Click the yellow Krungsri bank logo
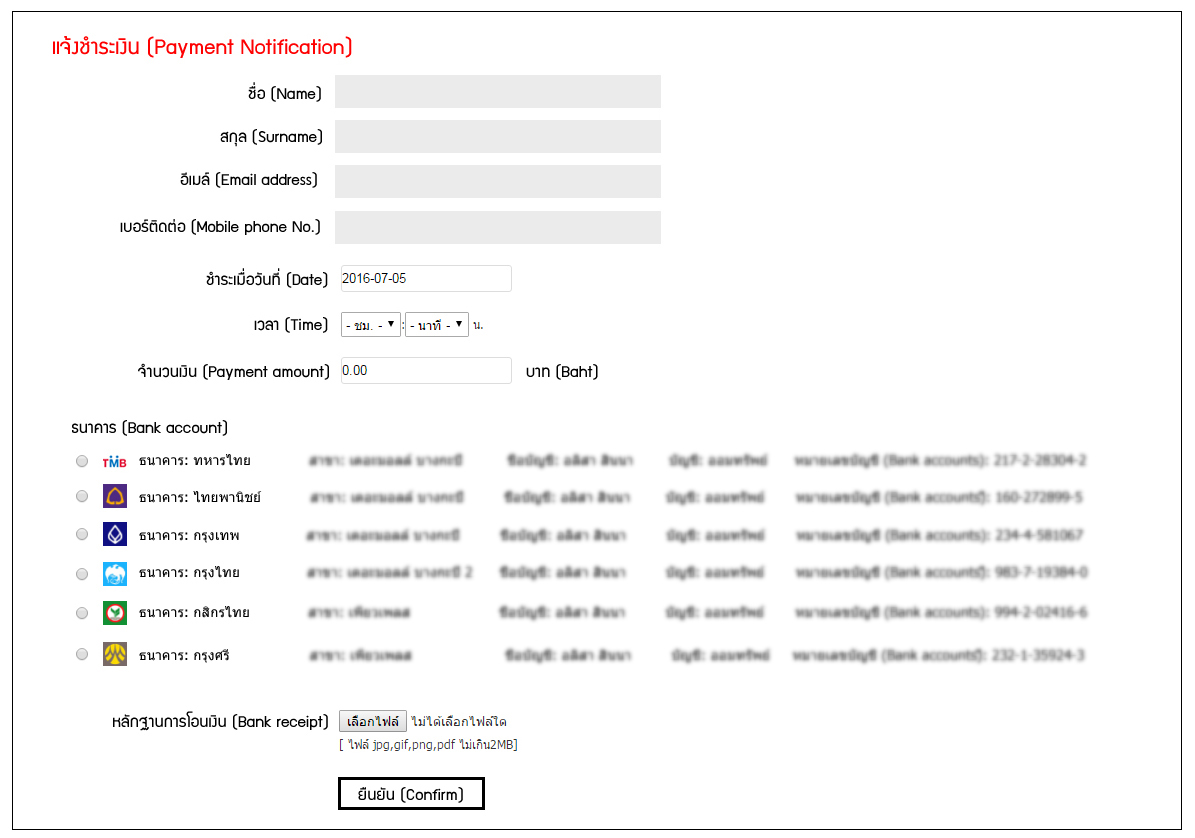Screen dimensions: 1195x838 tap(115, 655)
